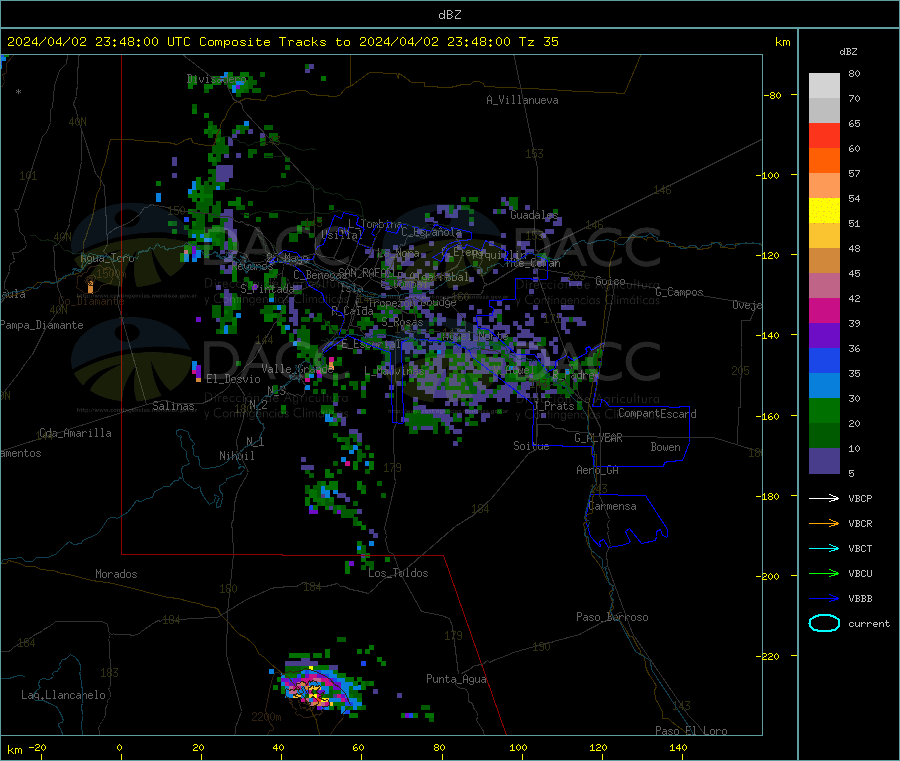Click the 'Punta_Agua' map label
The height and width of the screenshot is (761, 900).
pos(456,679)
